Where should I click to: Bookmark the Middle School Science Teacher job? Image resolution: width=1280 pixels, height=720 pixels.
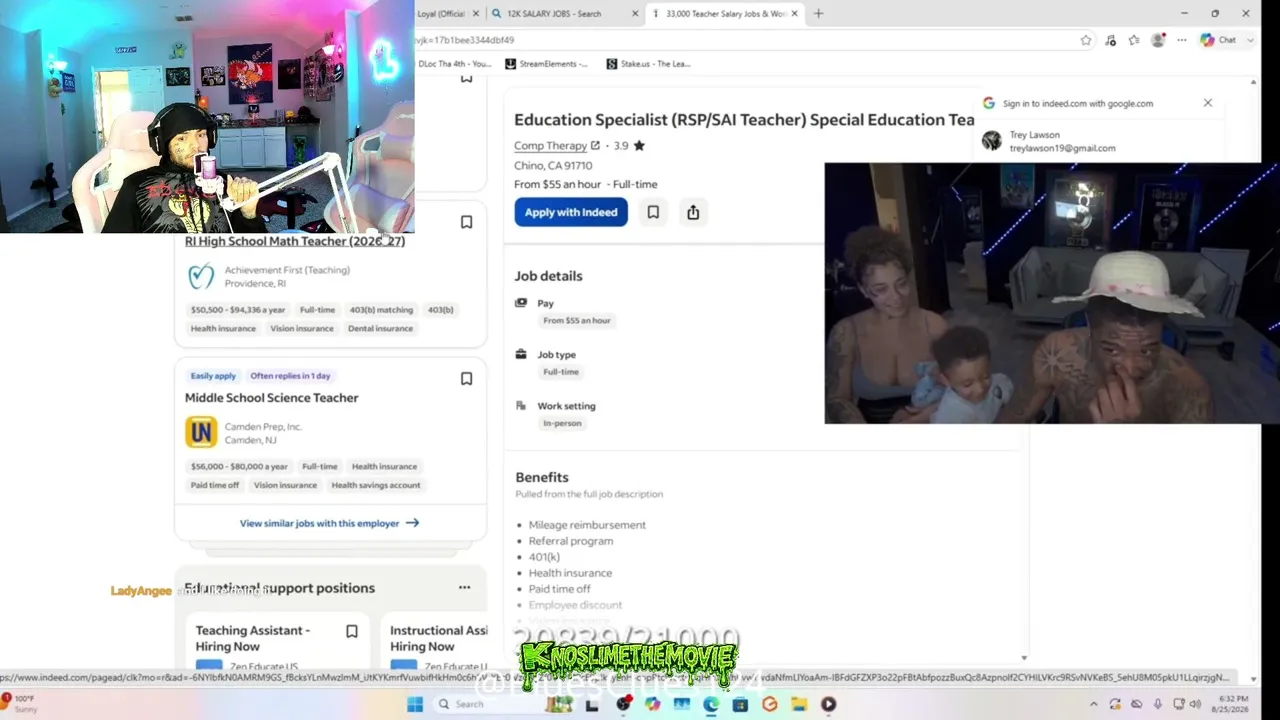(x=466, y=379)
